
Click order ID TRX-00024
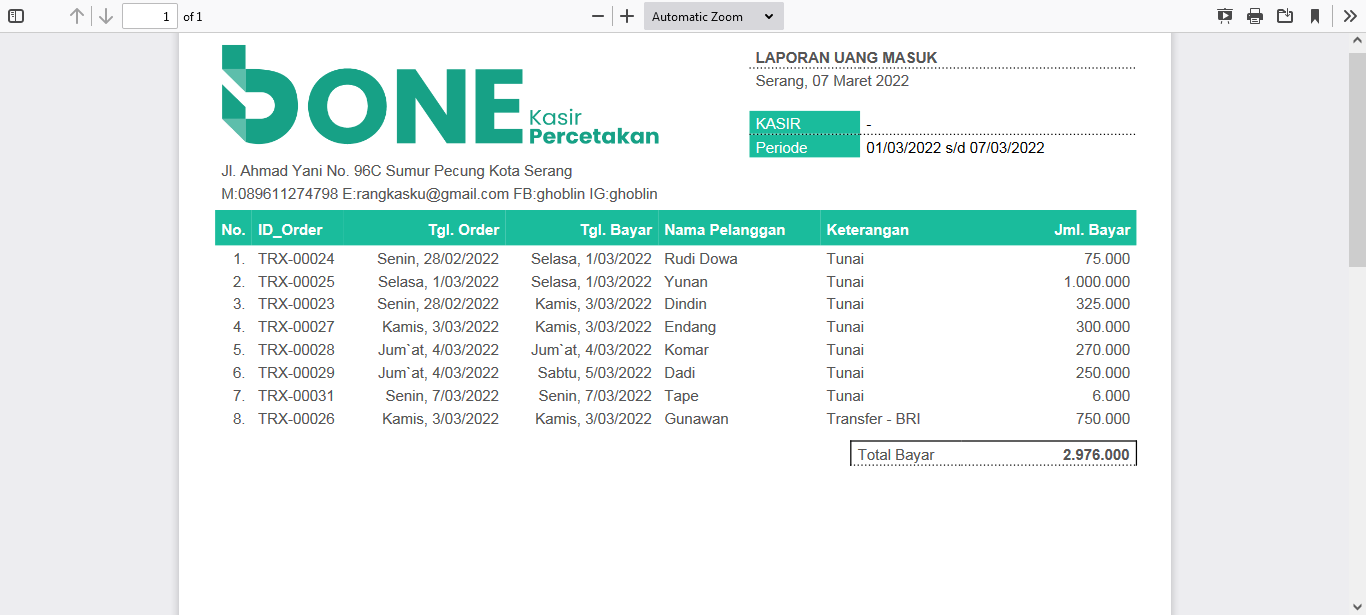point(296,259)
